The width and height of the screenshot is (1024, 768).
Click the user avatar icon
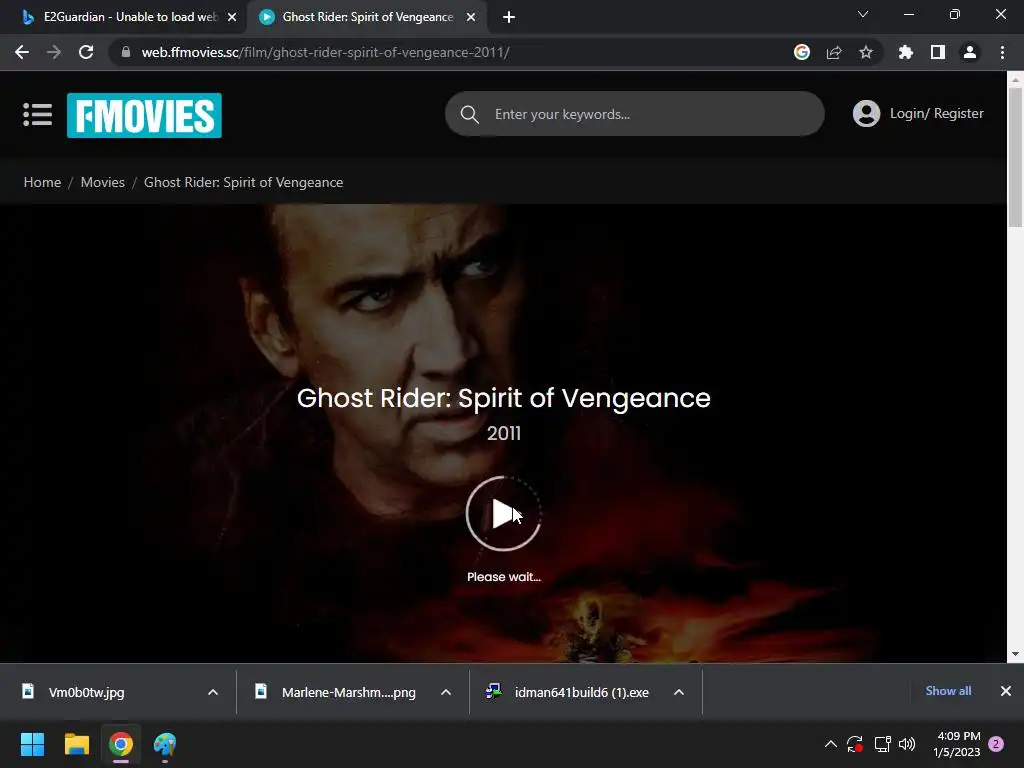866,114
